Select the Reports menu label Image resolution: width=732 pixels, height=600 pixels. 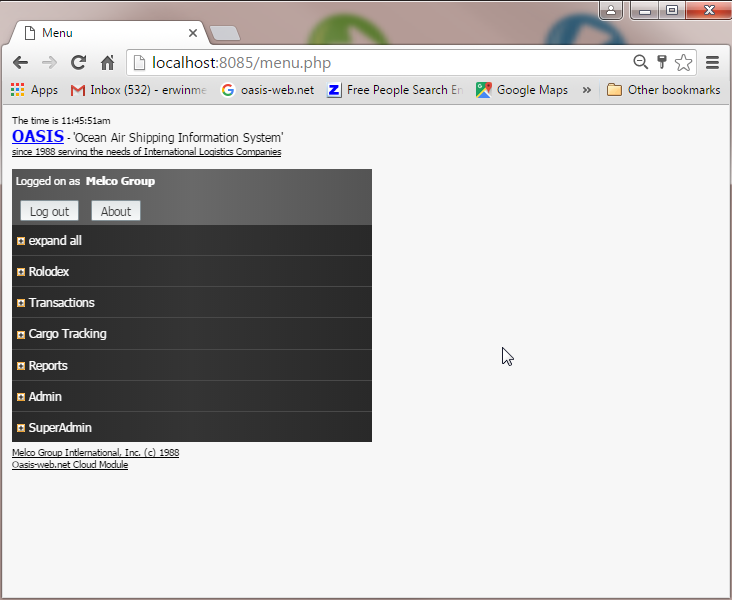[48, 366]
